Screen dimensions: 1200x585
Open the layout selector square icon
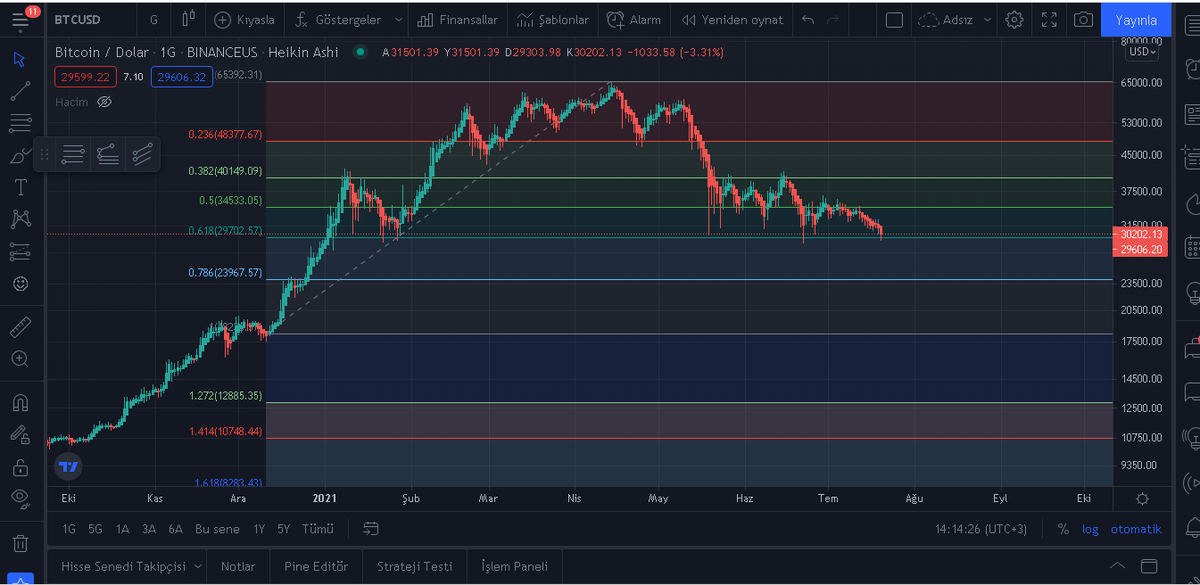(894, 19)
